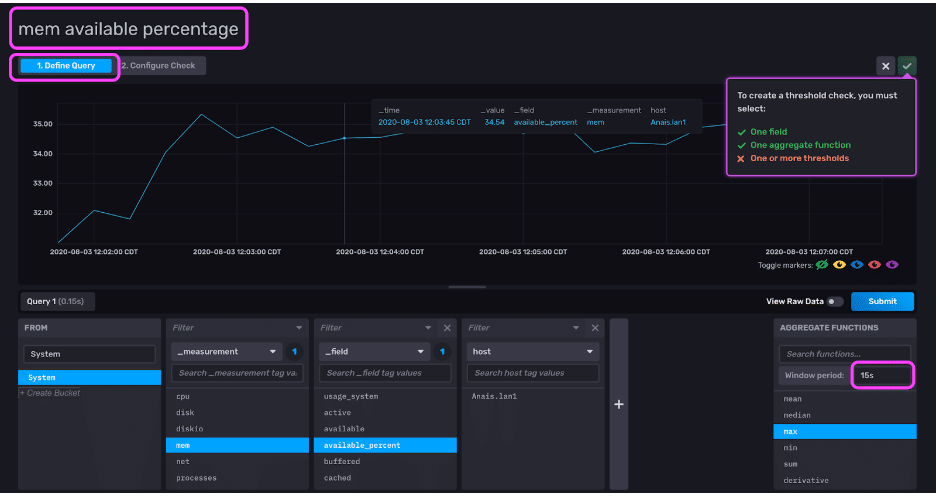Select the System bucket
Image resolution: width=940 pixels, height=496 pixels.
point(89,377)
